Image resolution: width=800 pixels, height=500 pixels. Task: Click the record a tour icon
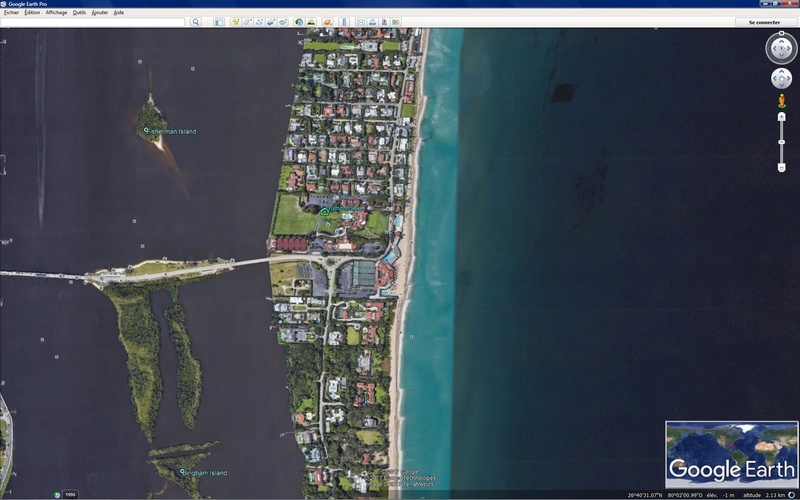pyautogui.click(x=283, y=22)
